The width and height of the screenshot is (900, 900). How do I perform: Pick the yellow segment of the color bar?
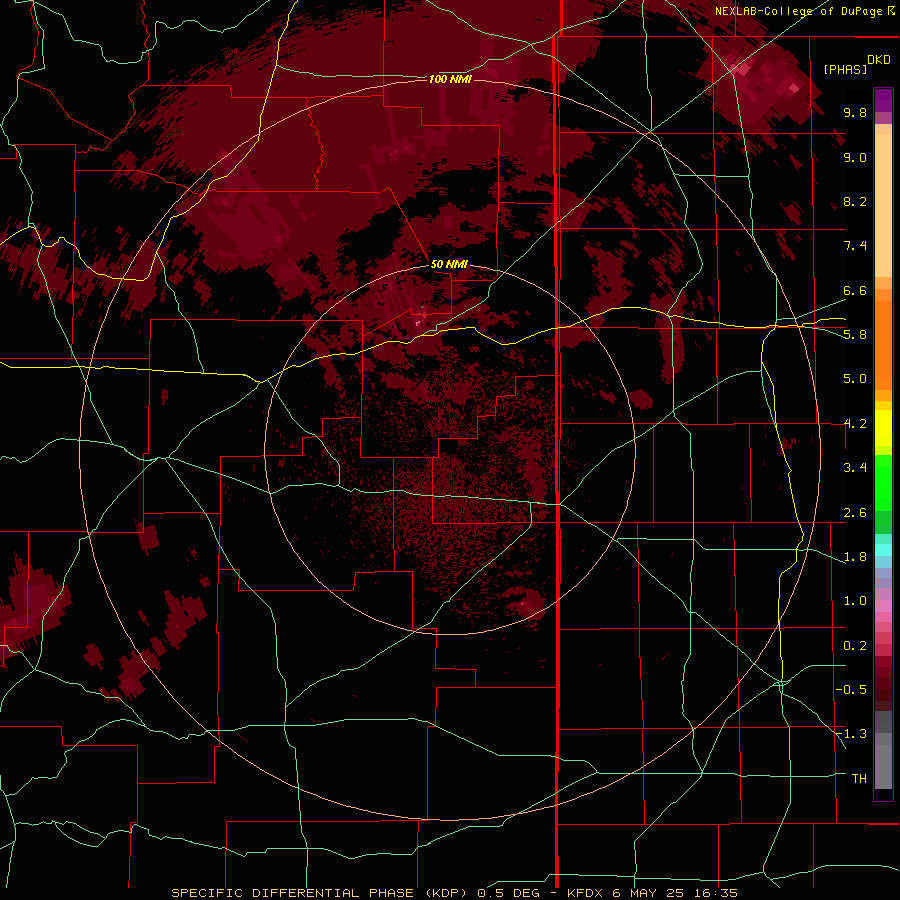(883, 428)
